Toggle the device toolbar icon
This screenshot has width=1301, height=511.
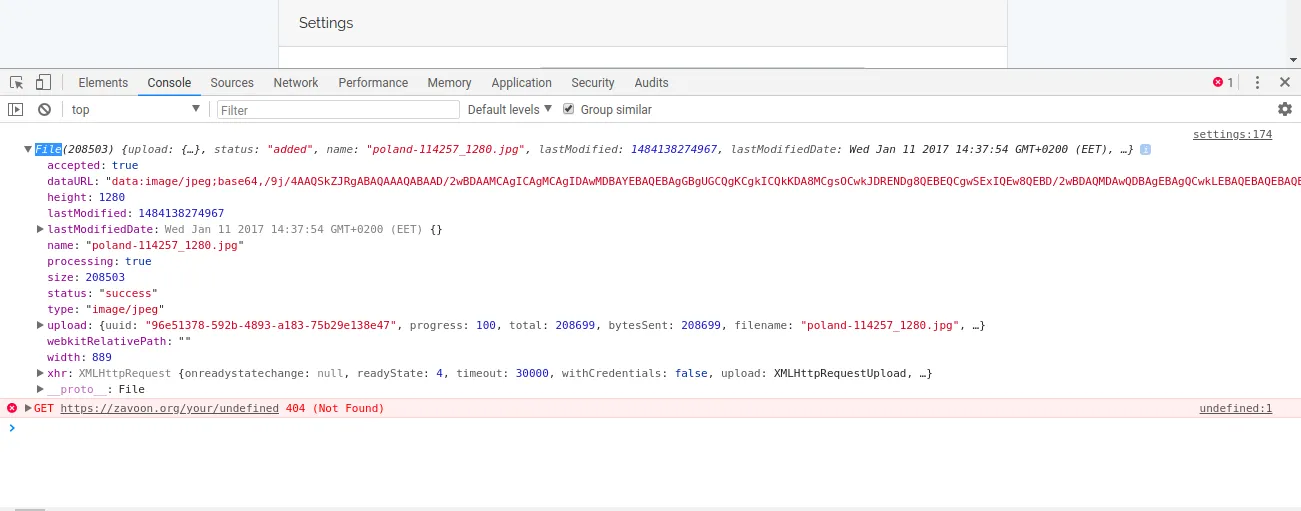click(x=43, y=83)
